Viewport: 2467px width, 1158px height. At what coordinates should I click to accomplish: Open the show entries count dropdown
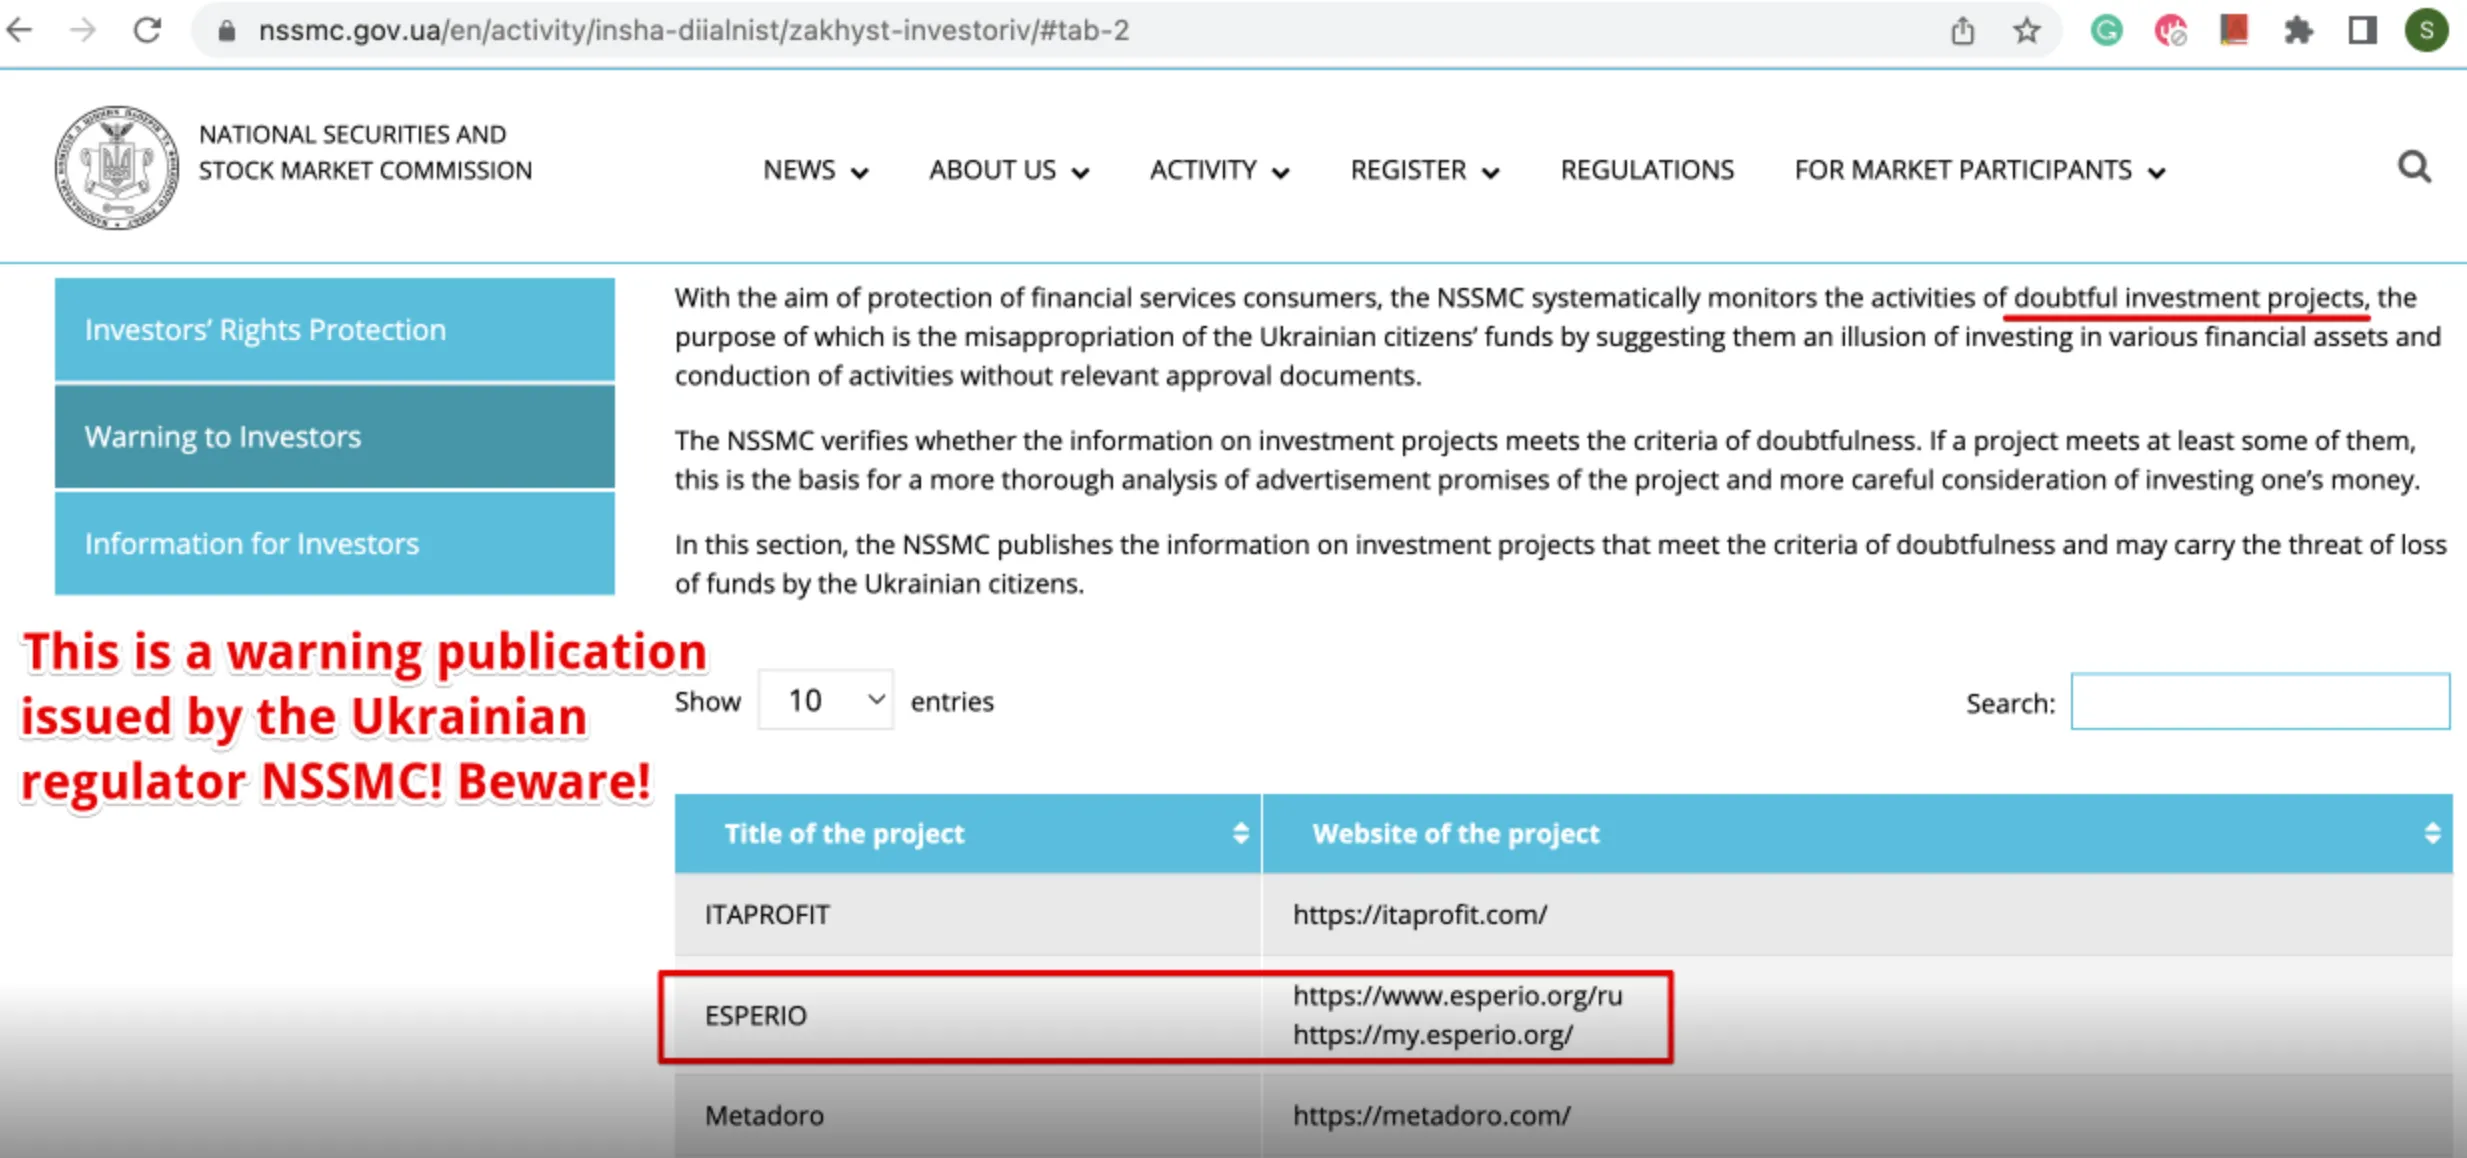[825, 701]
